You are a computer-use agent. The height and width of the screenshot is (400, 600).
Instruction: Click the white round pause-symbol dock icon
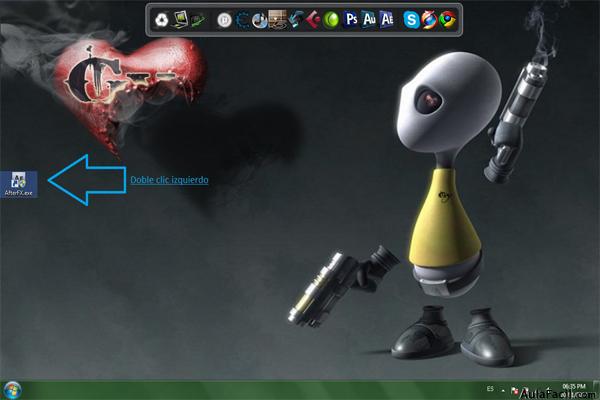tap(224, 20)
